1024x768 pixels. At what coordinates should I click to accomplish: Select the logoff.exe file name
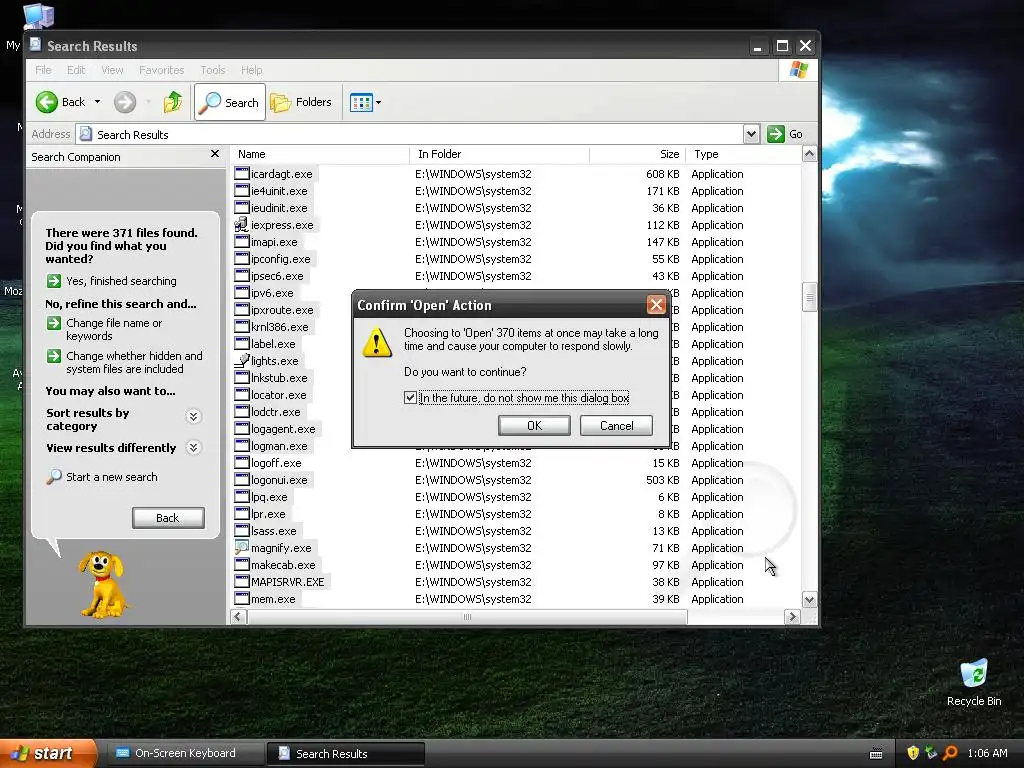pyautogui.click(x=276, y=463)
